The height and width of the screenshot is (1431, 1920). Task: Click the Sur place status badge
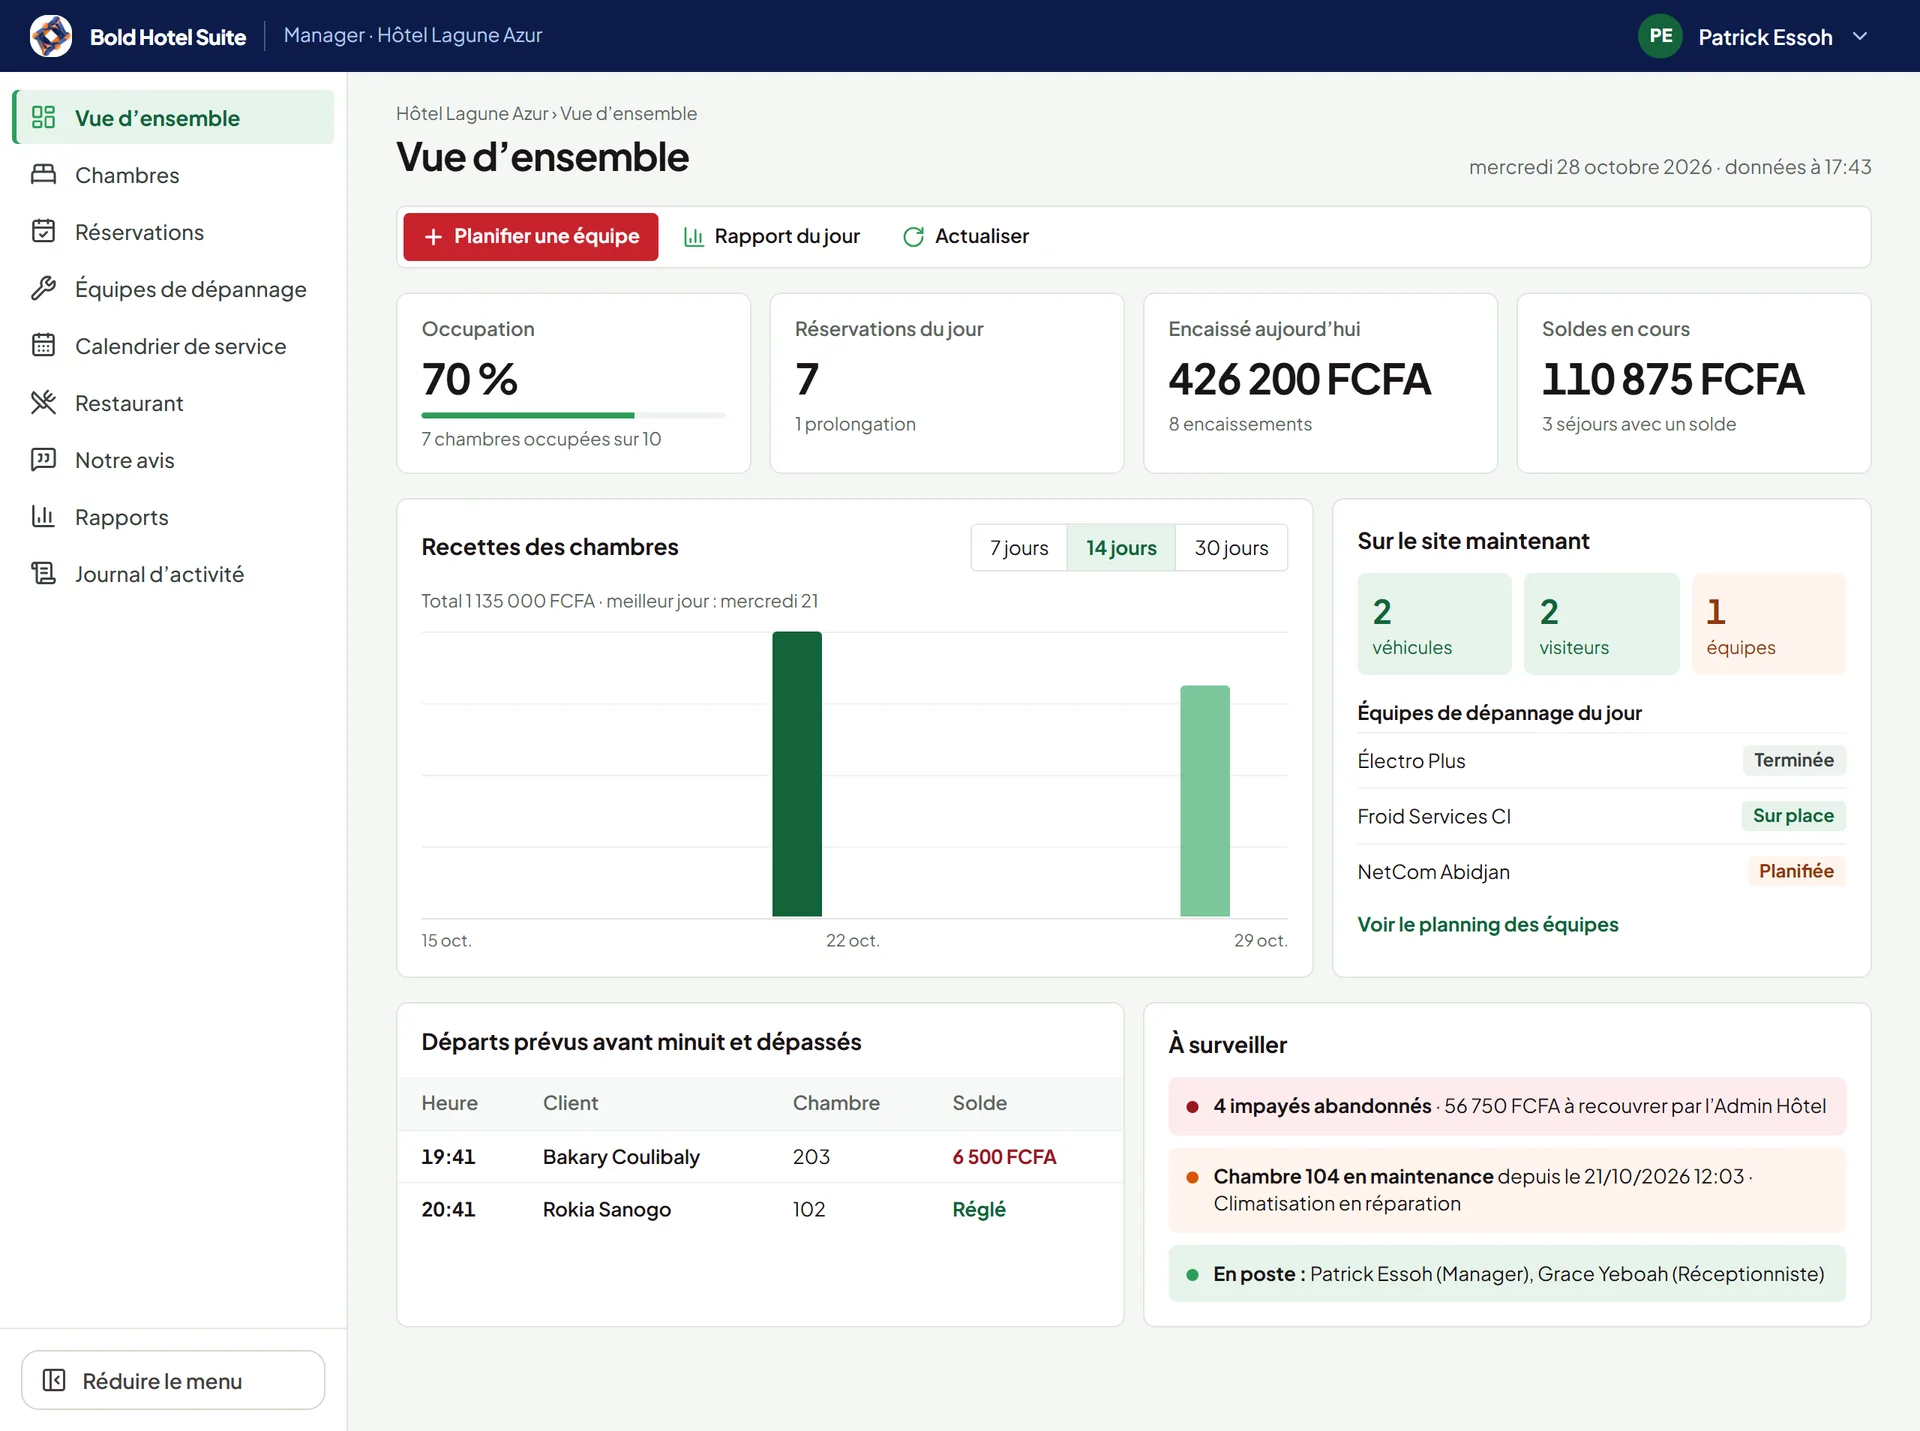(x=1793, y=816)
